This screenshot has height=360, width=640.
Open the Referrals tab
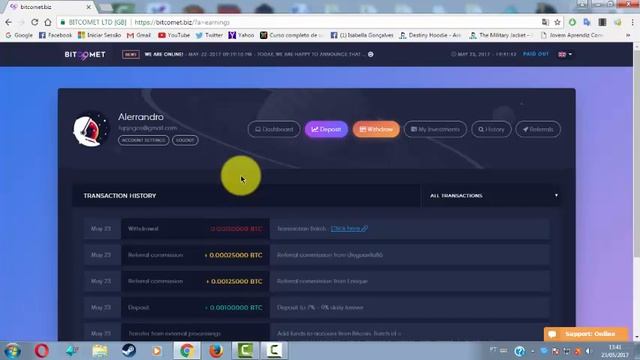coord(538,129)
